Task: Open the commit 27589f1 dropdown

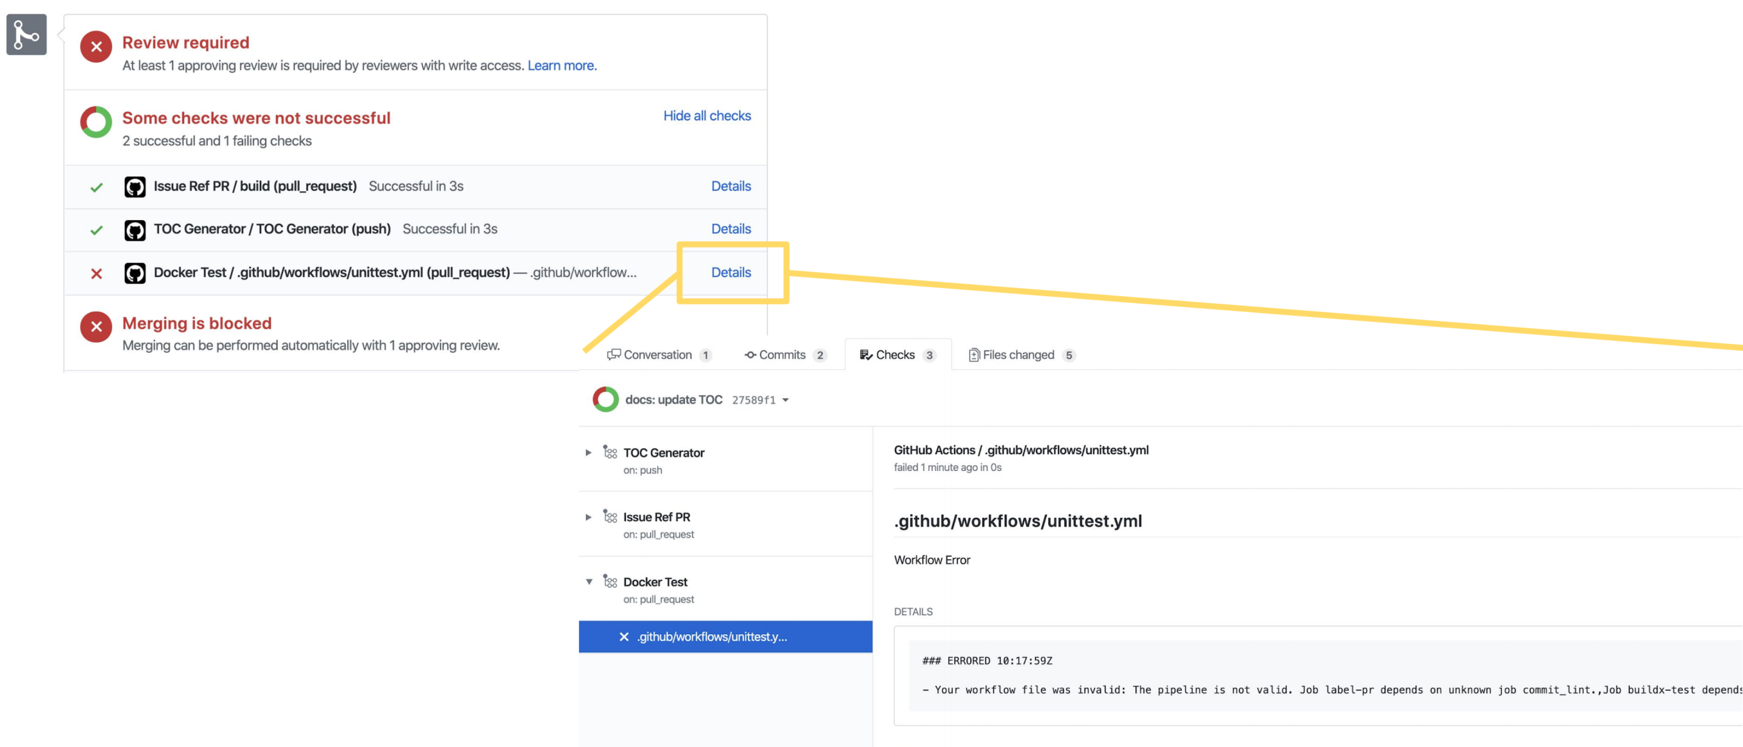Action: (760, 400)
